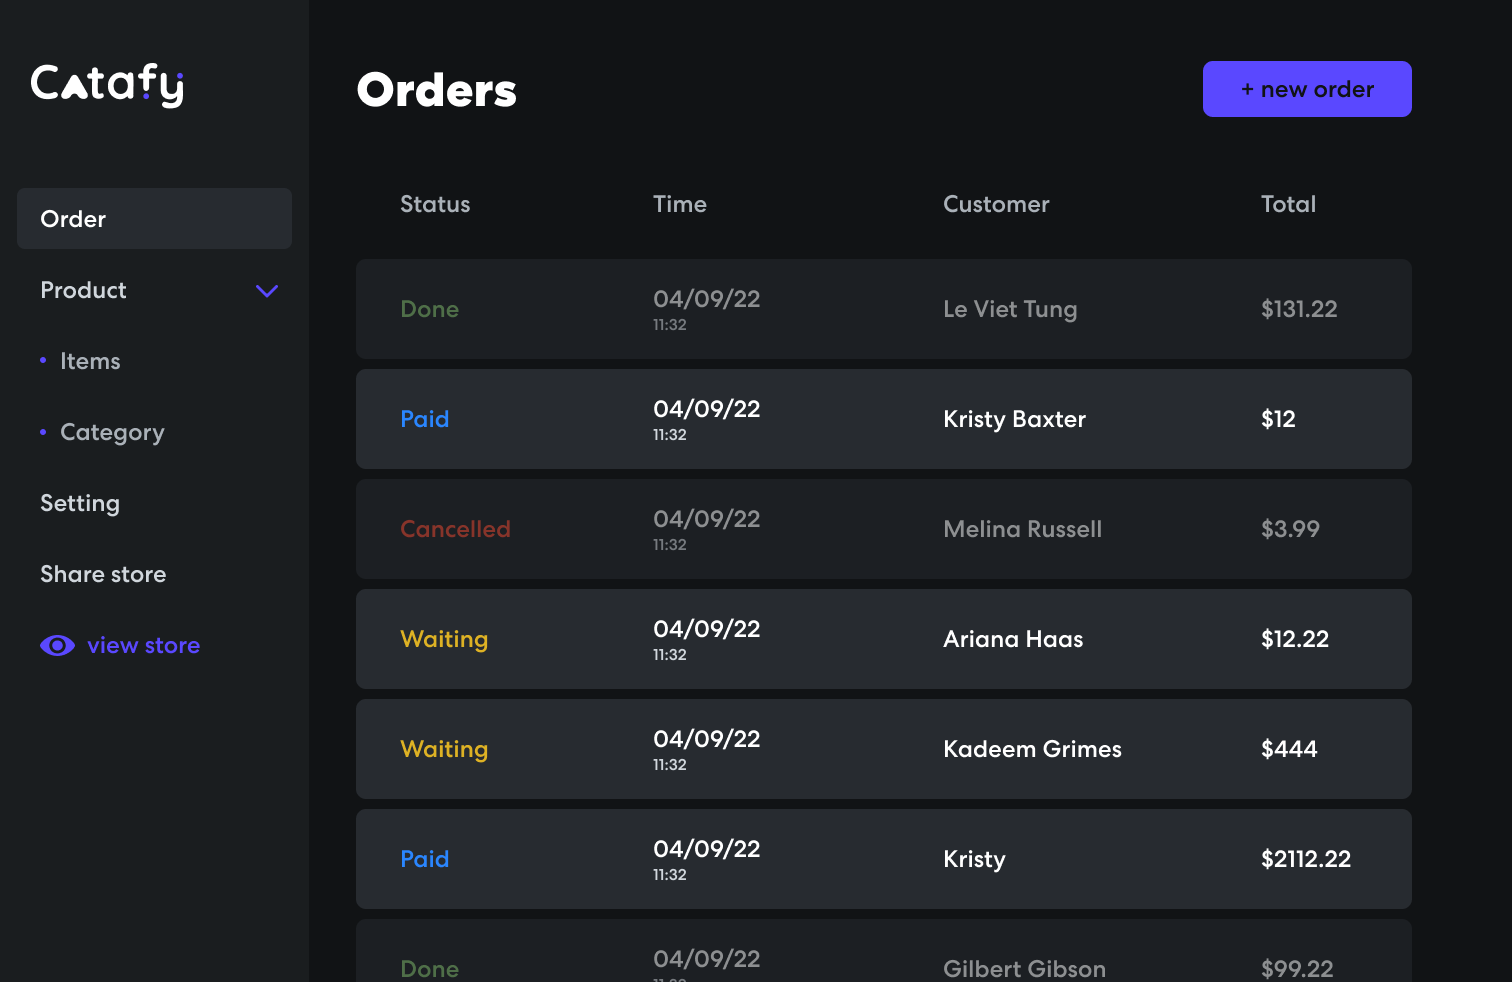Screen dimensions: 1512x982
Task: Open Kristy Baxter's Paid order
Action: coord(883,420)
